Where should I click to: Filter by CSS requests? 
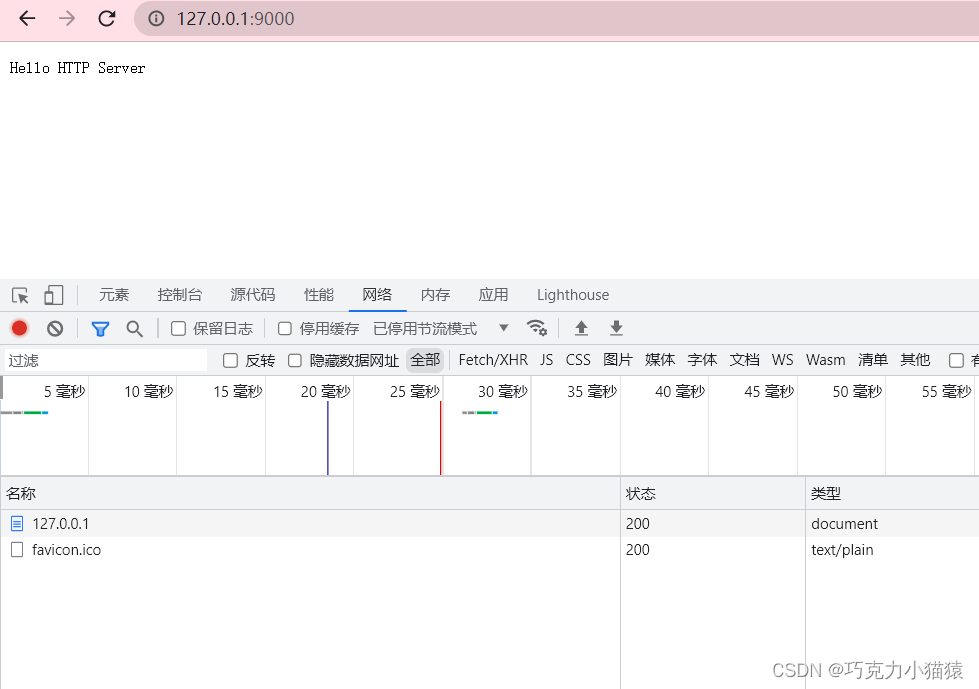[578, 360]
